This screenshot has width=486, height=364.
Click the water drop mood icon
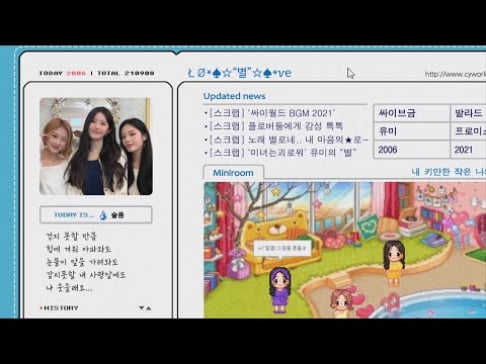(103, 215)
